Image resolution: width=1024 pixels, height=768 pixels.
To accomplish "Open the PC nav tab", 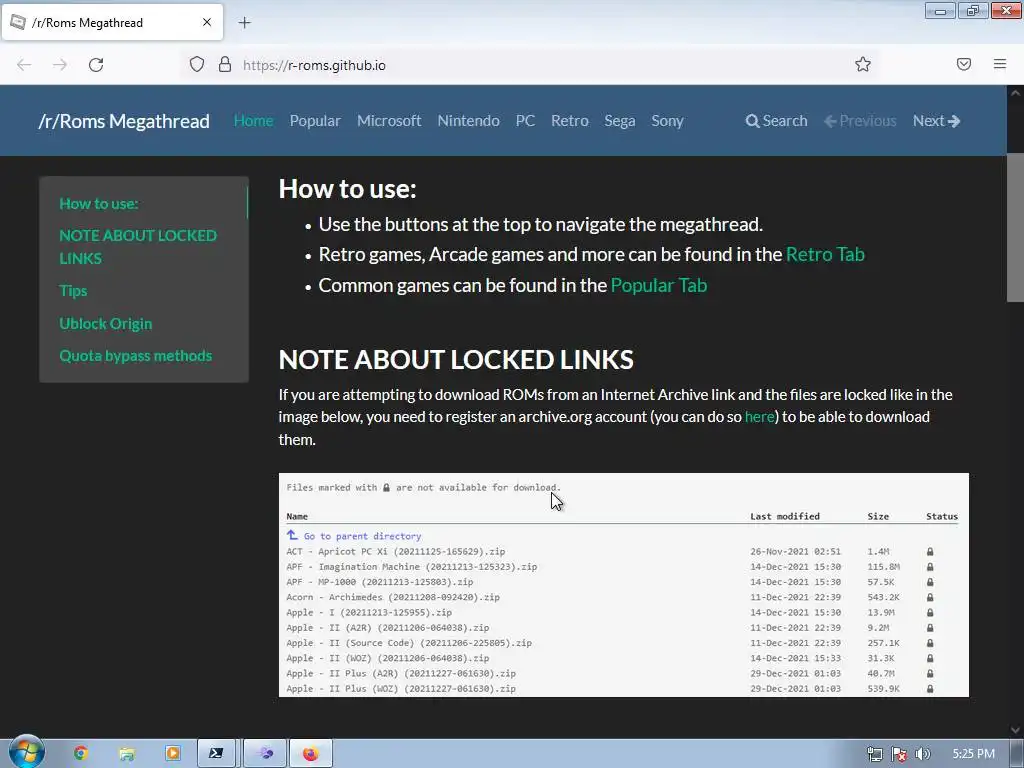I will [525, 121].
